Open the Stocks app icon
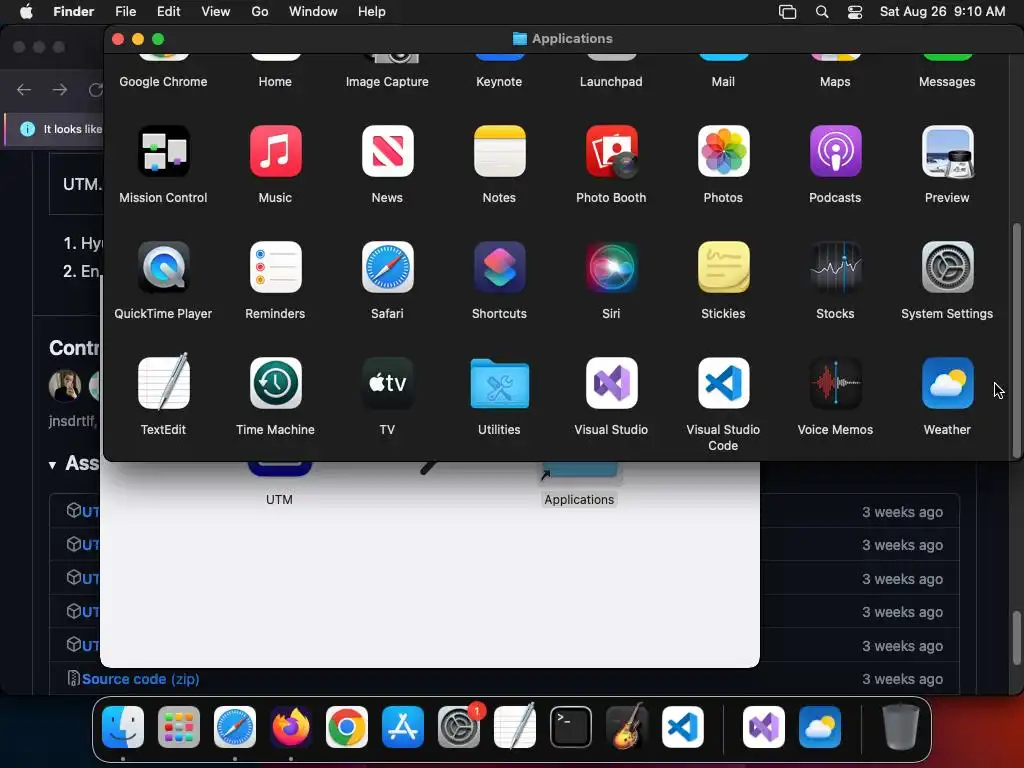 tap(835, 267)
